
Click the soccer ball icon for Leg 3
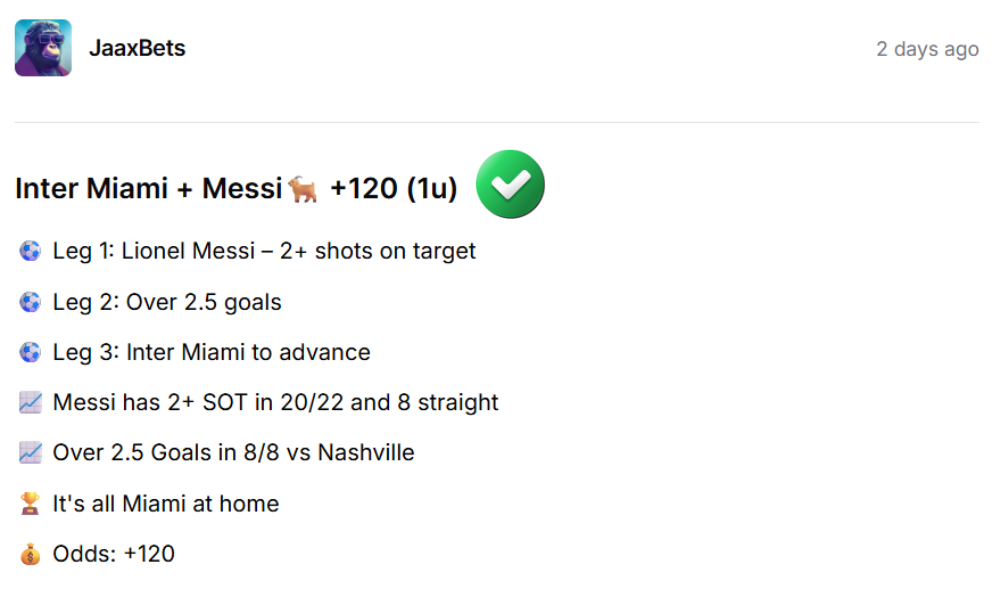[30, 352]
